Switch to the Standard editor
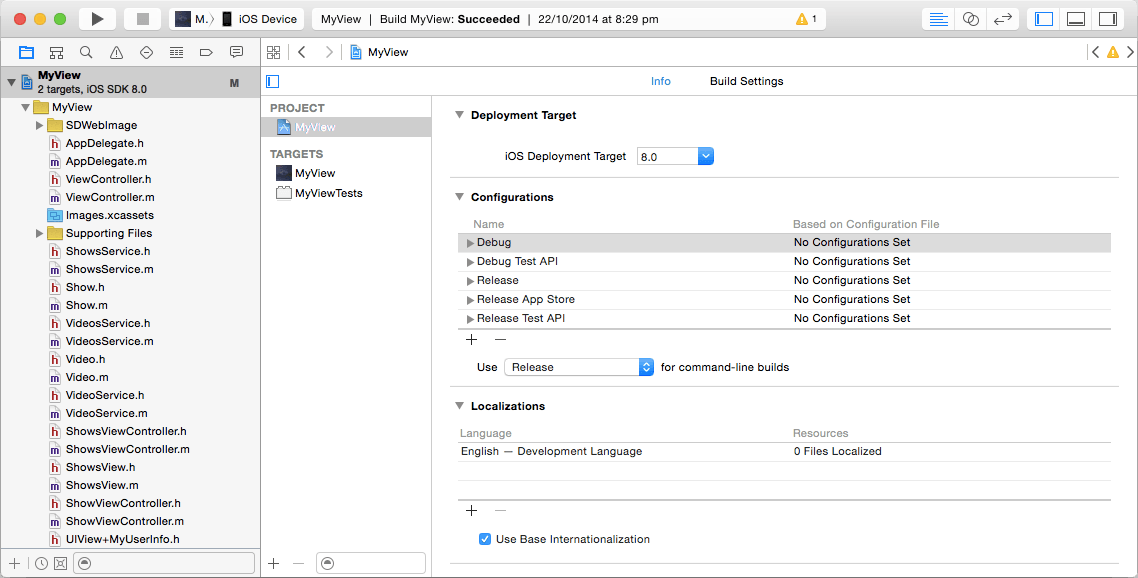Screen dimensions: 1138x578 [x=938, y=19]
